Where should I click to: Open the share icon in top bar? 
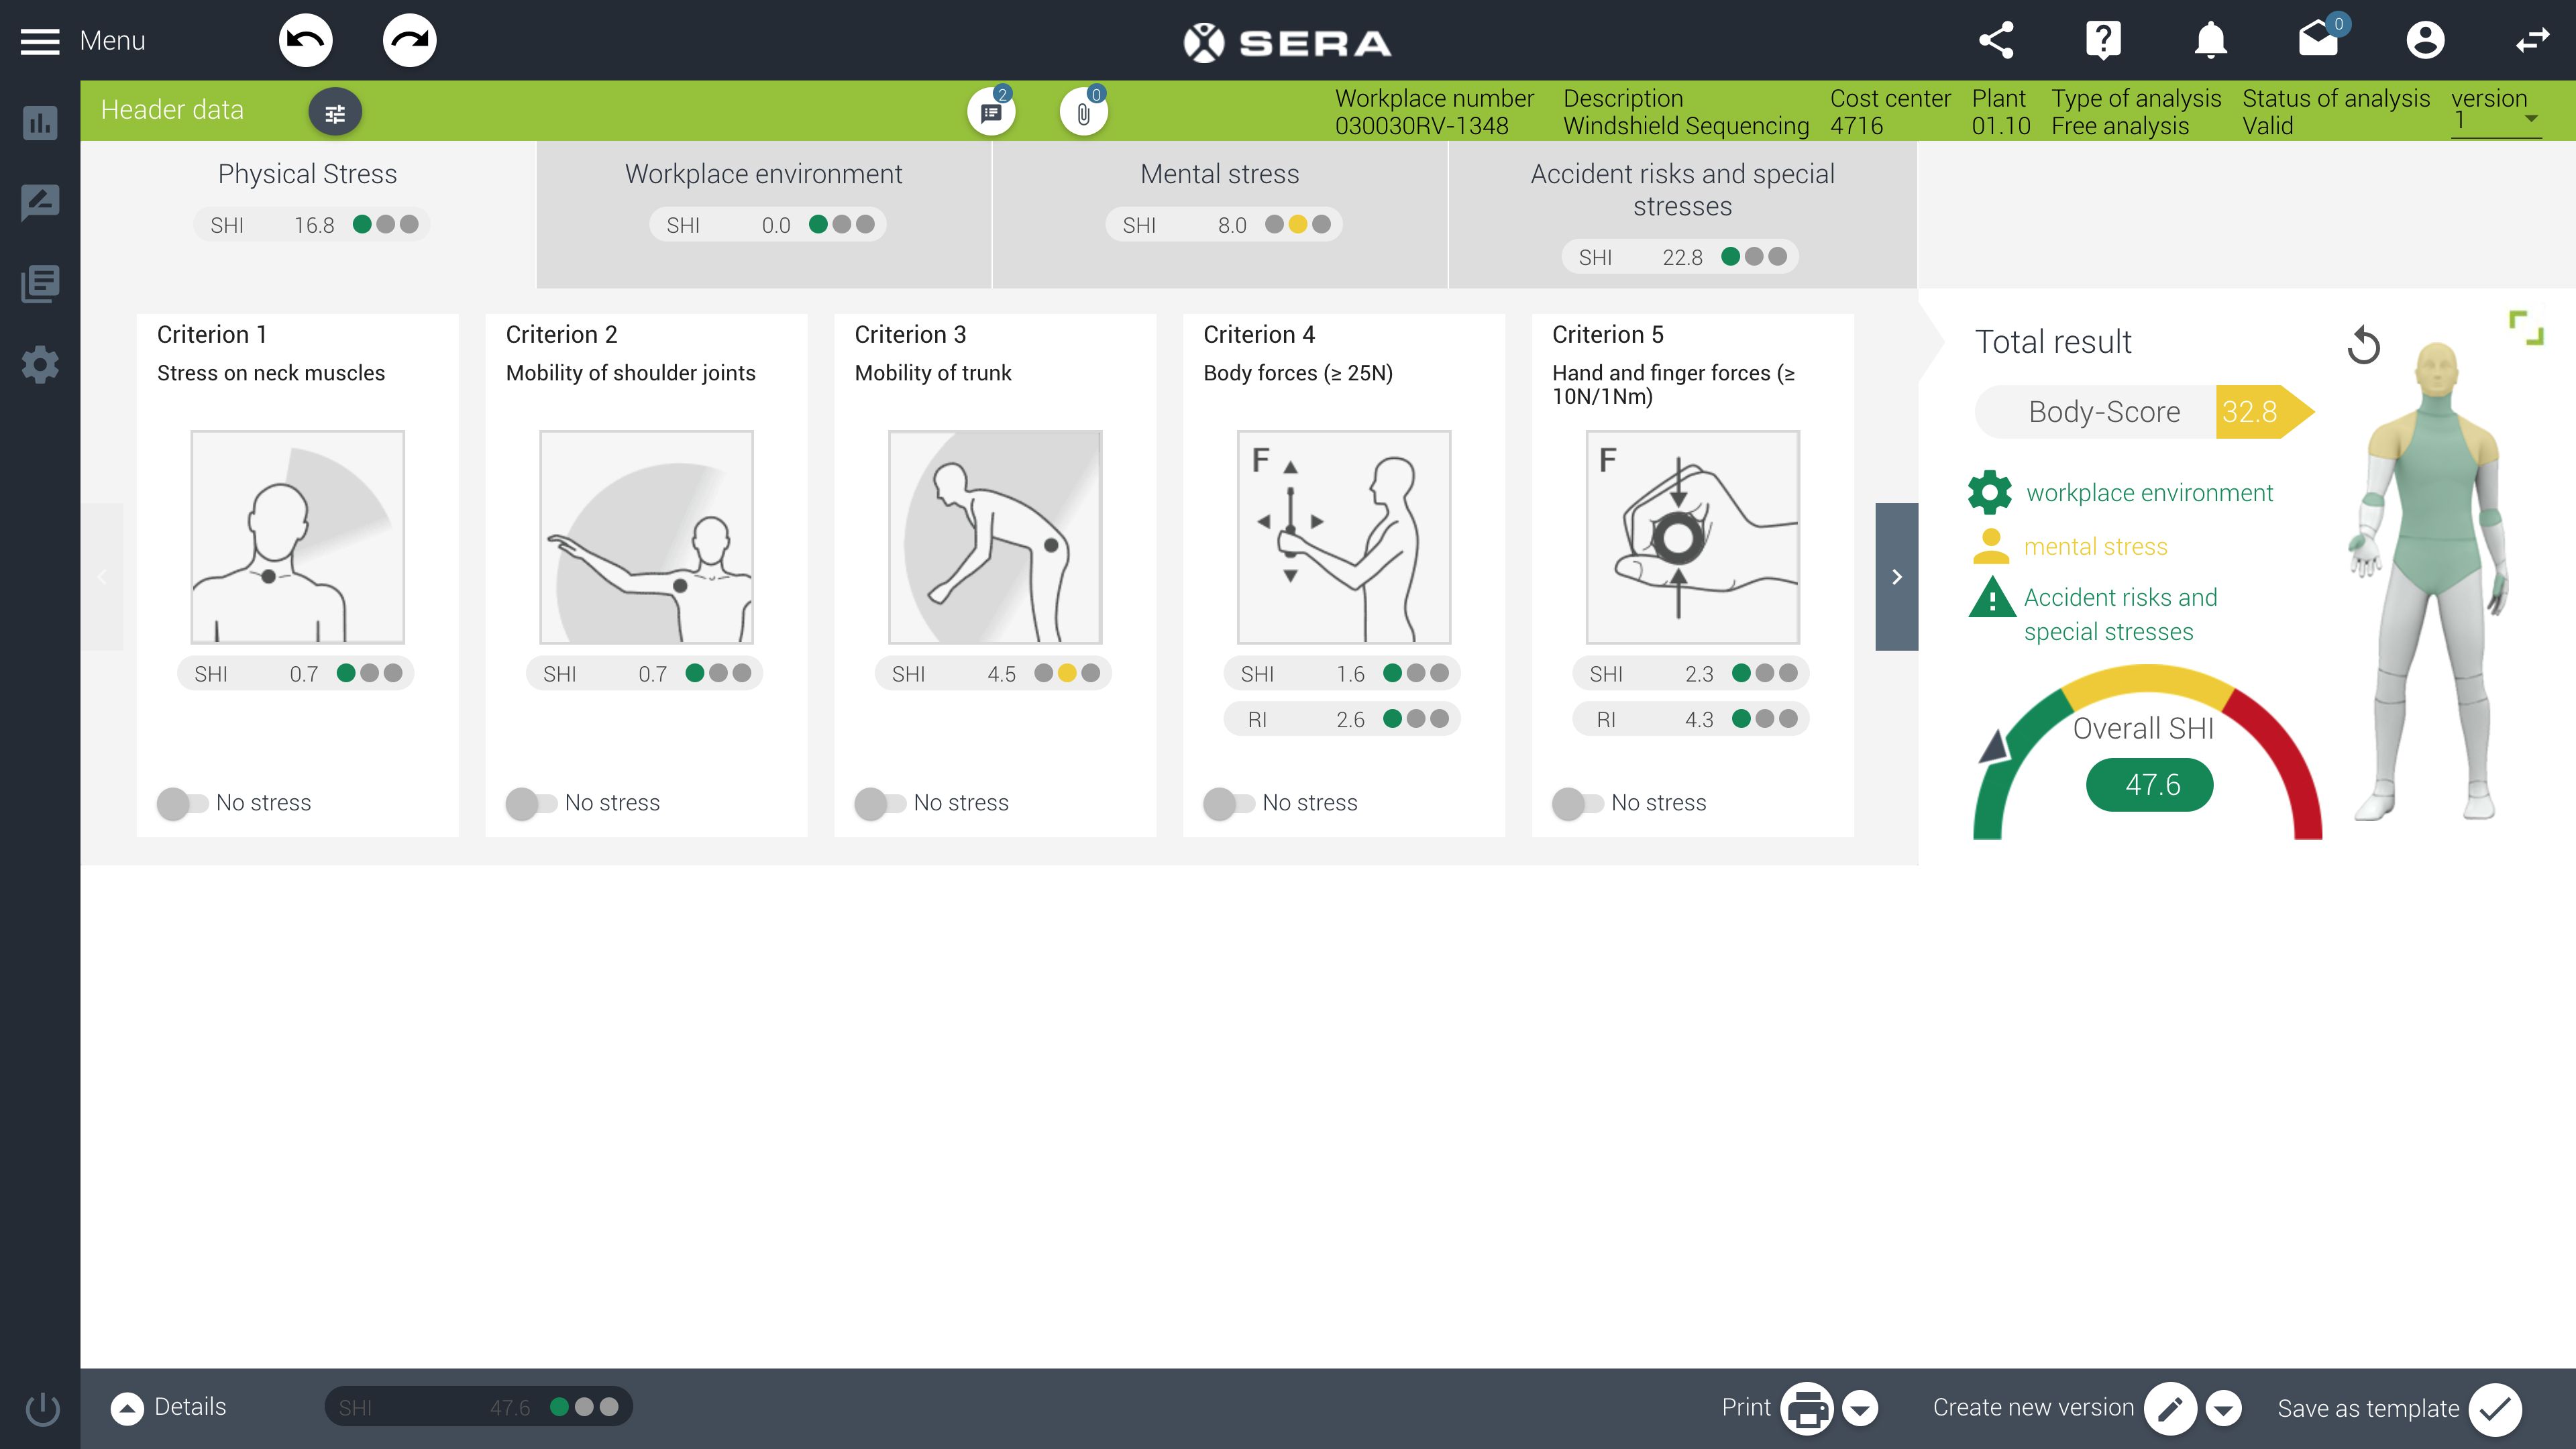tap(1996, 41)
